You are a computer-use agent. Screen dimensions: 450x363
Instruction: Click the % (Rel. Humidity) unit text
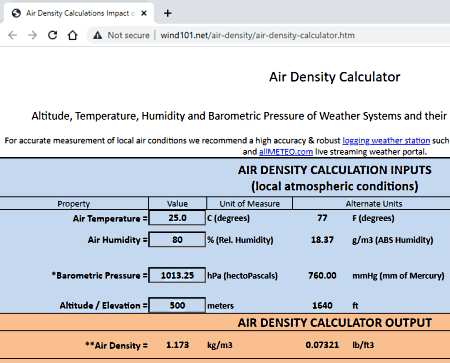pyautogui.click(x=240, y=240)
